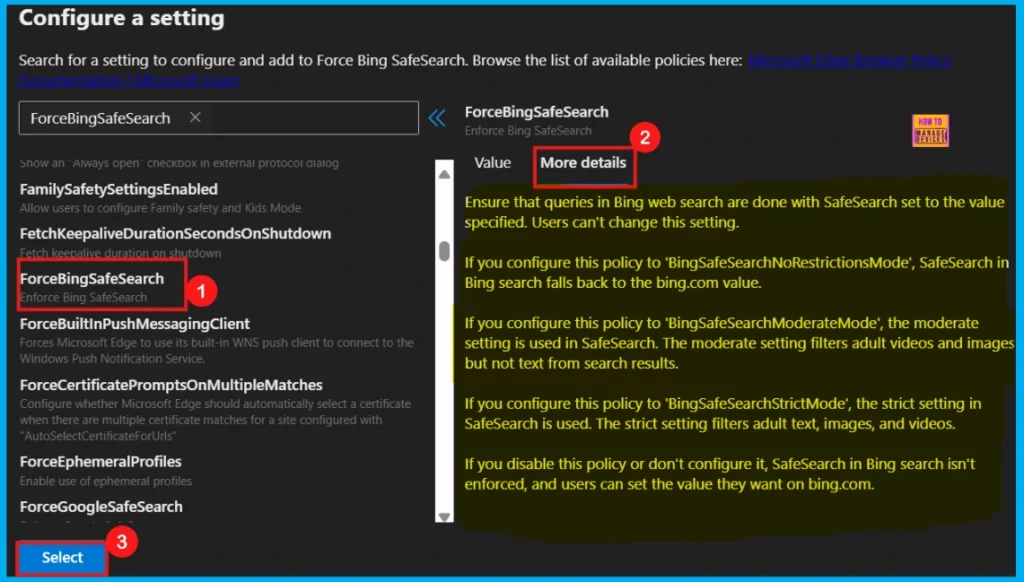Click 'Fetch keepalive duration on shutdown' description
1024x582 pixels.
(120, 253)
